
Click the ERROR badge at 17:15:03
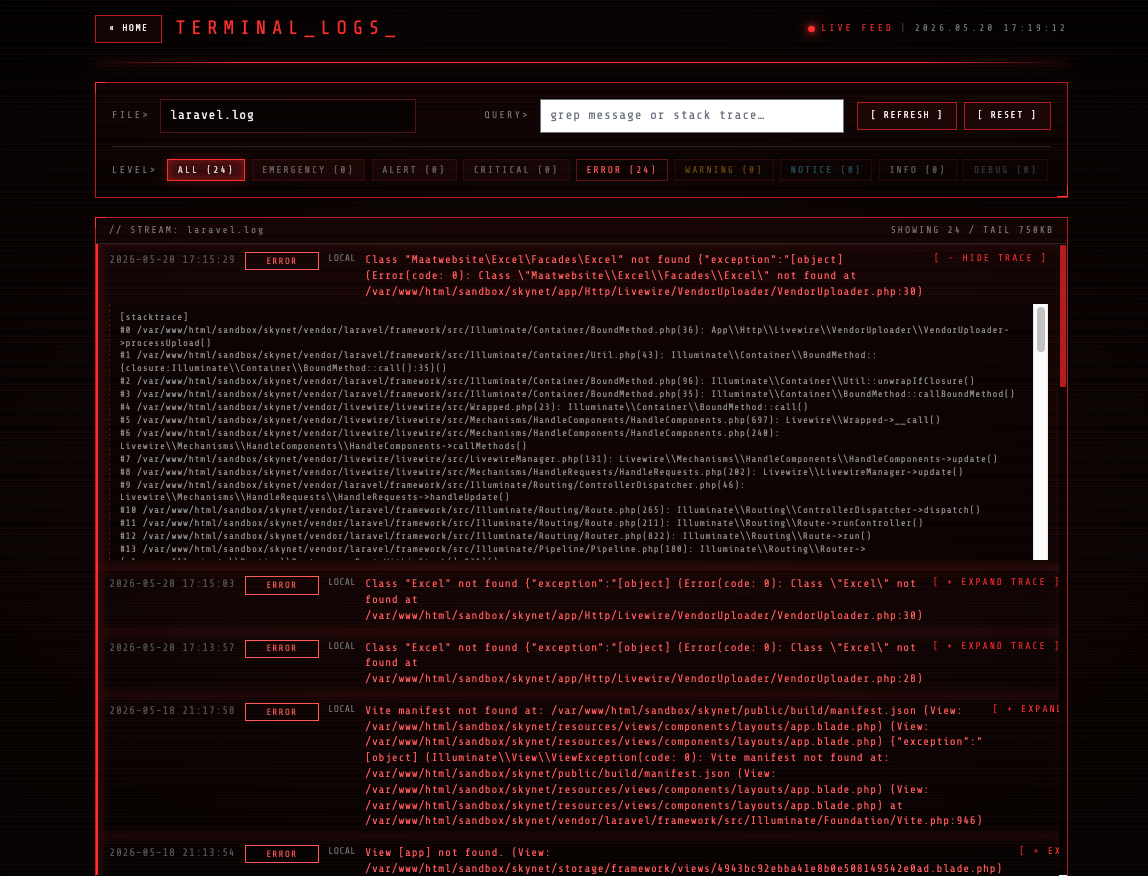pyautogui.click(x=282, y=586)
